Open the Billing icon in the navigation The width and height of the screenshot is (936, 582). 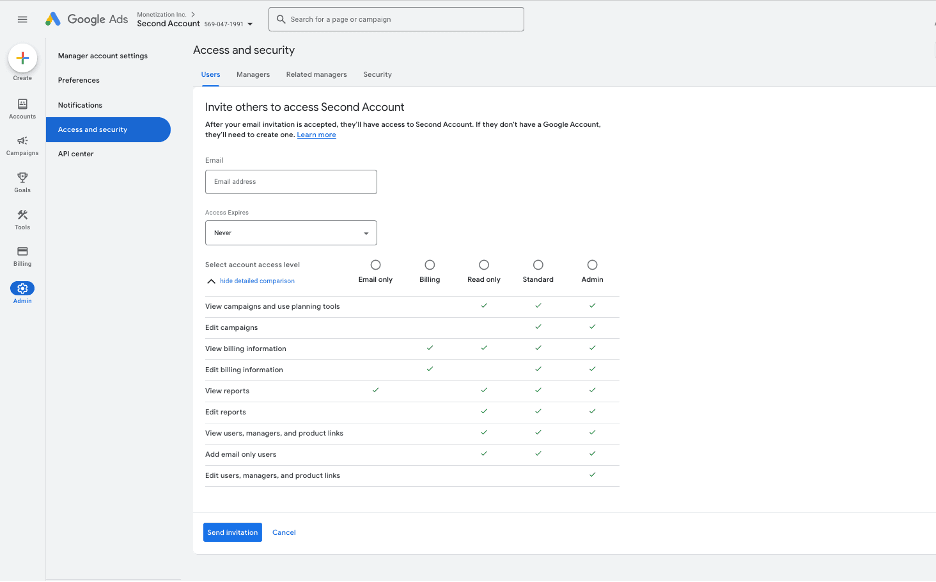(22, 252)
